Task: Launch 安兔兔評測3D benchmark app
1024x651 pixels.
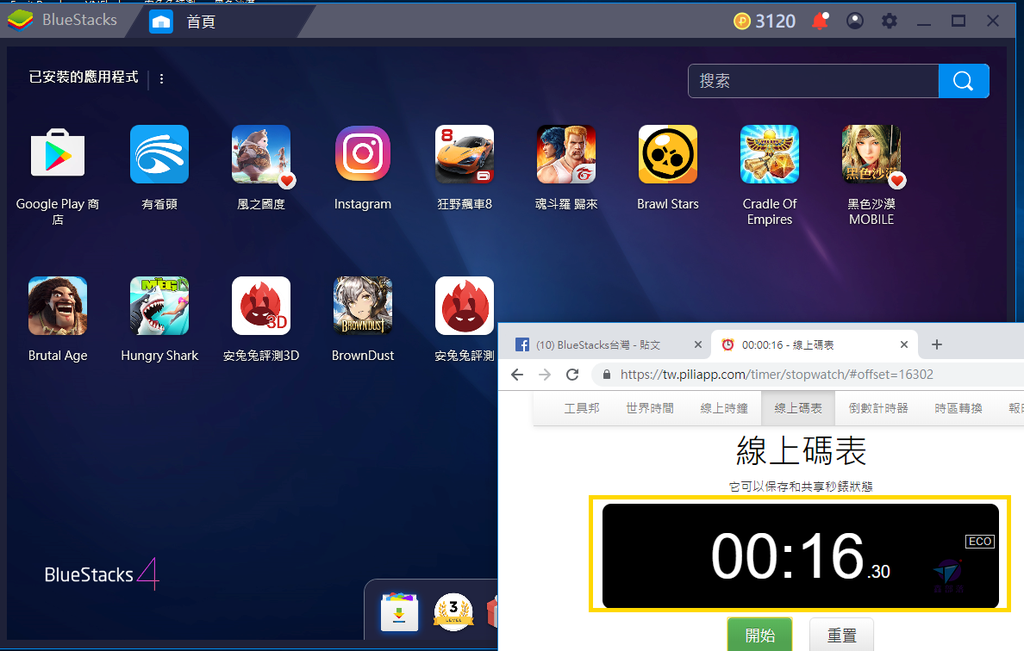Action: (x=261, y=306)
